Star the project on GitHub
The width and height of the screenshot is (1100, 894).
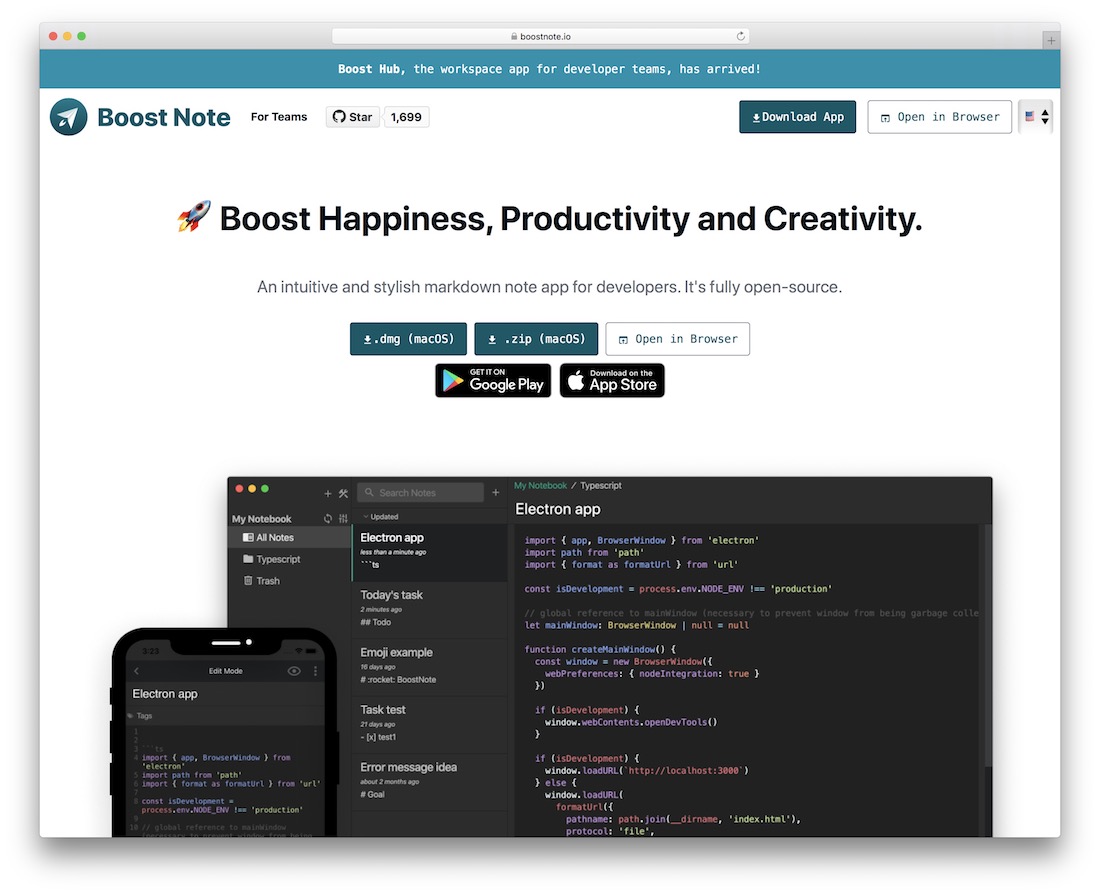(352, 116)
